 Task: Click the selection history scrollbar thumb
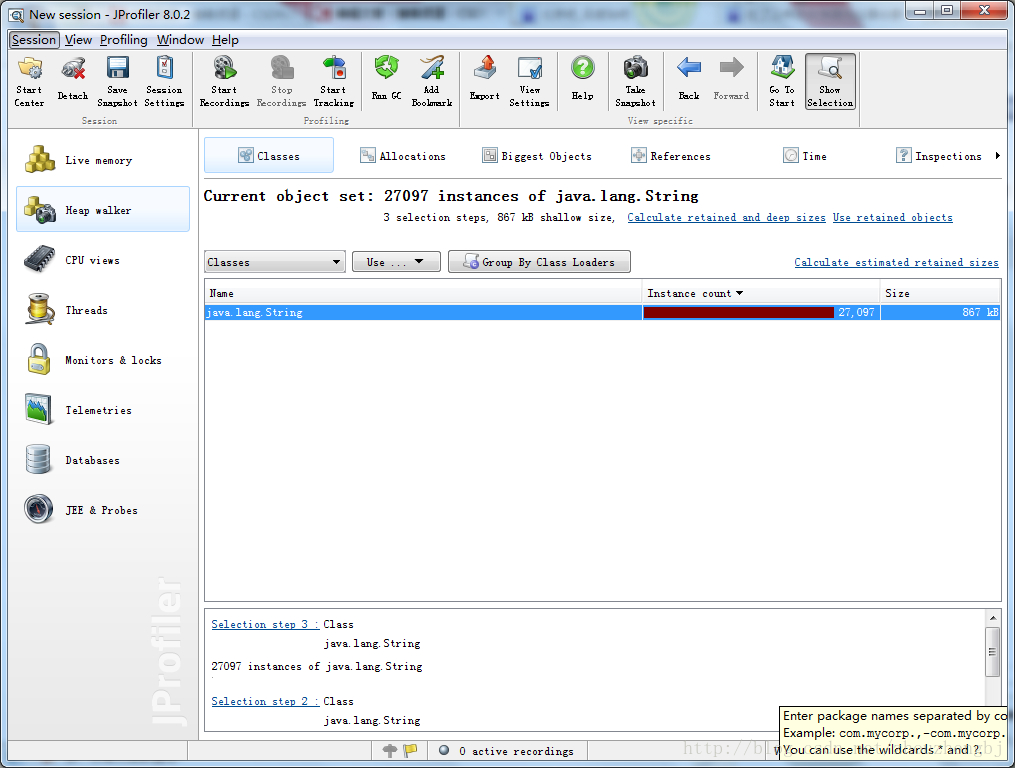(992, 651)
